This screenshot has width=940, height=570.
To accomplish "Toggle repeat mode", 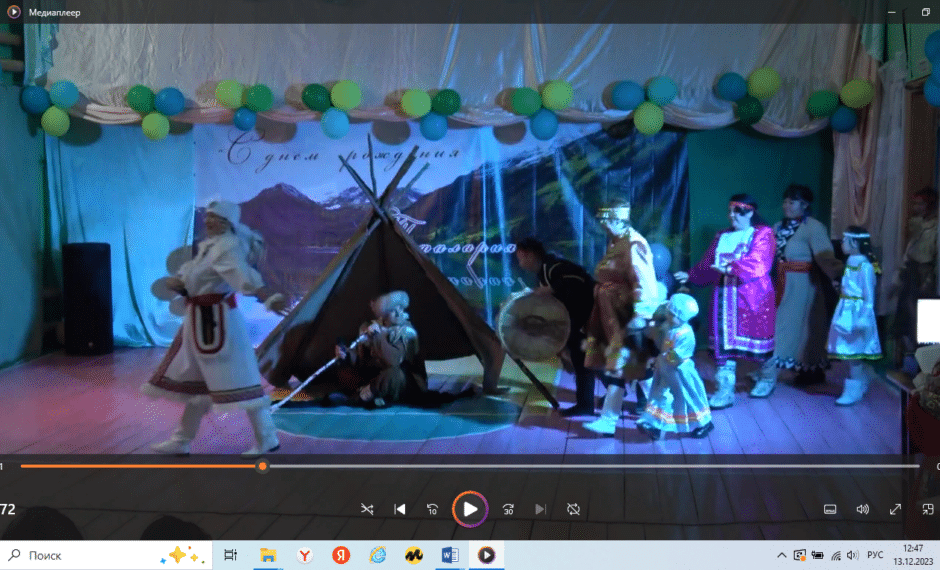I will 573,509.
